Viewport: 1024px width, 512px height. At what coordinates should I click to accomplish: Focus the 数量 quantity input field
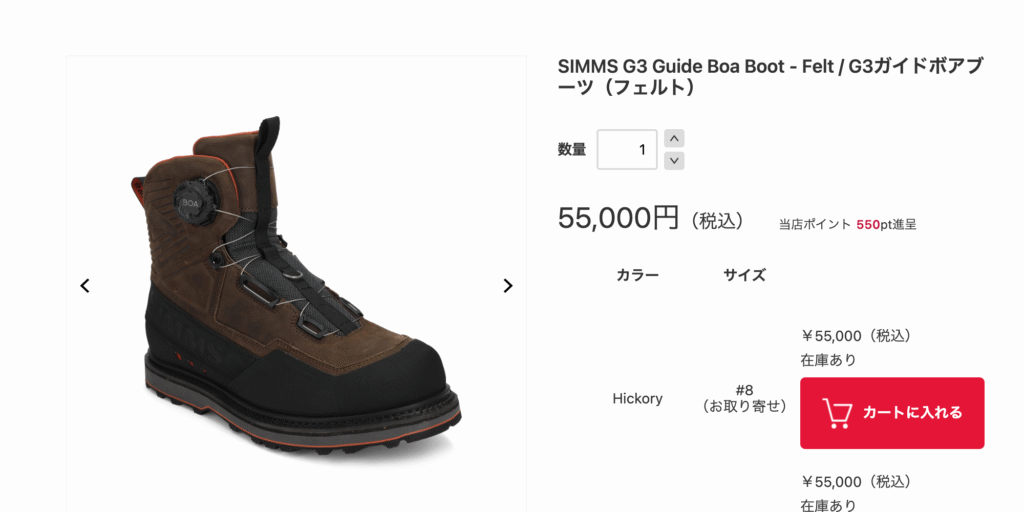(627, 150)
